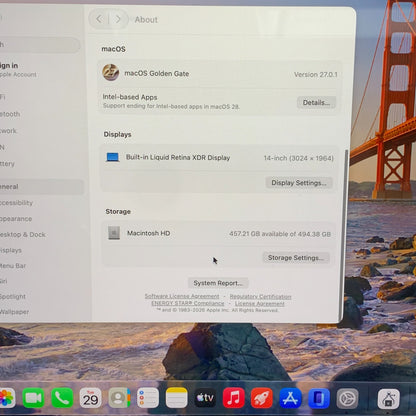Screen dimensions: 416x416
Task: Open the Software License Agreement link
Action: [182, 296]
